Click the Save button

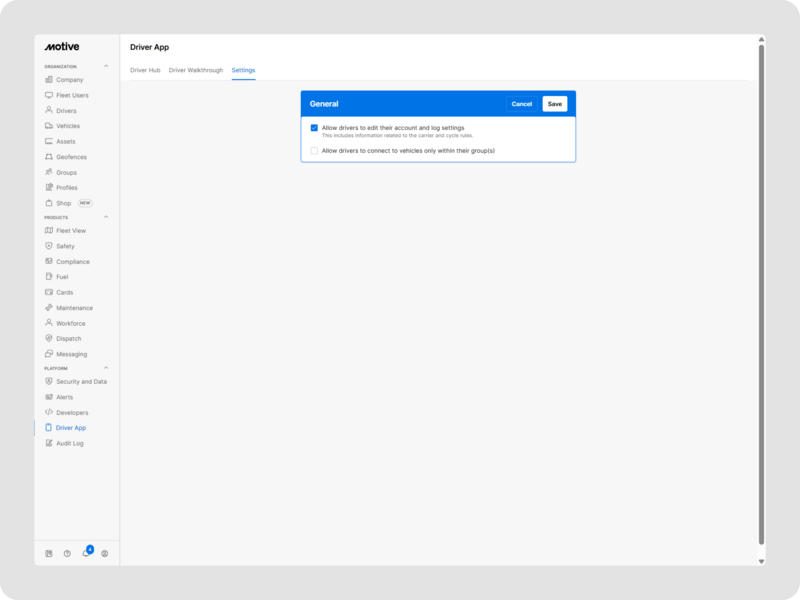click(x=555, y=104)
